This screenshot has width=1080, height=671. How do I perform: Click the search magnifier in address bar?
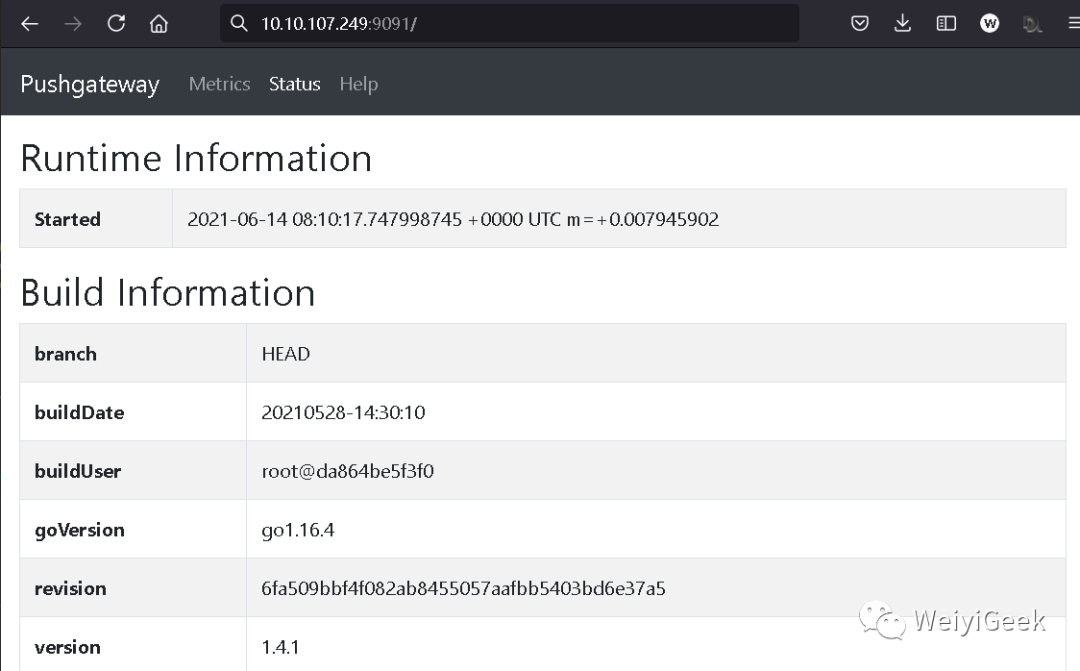[x=239, y=23]
